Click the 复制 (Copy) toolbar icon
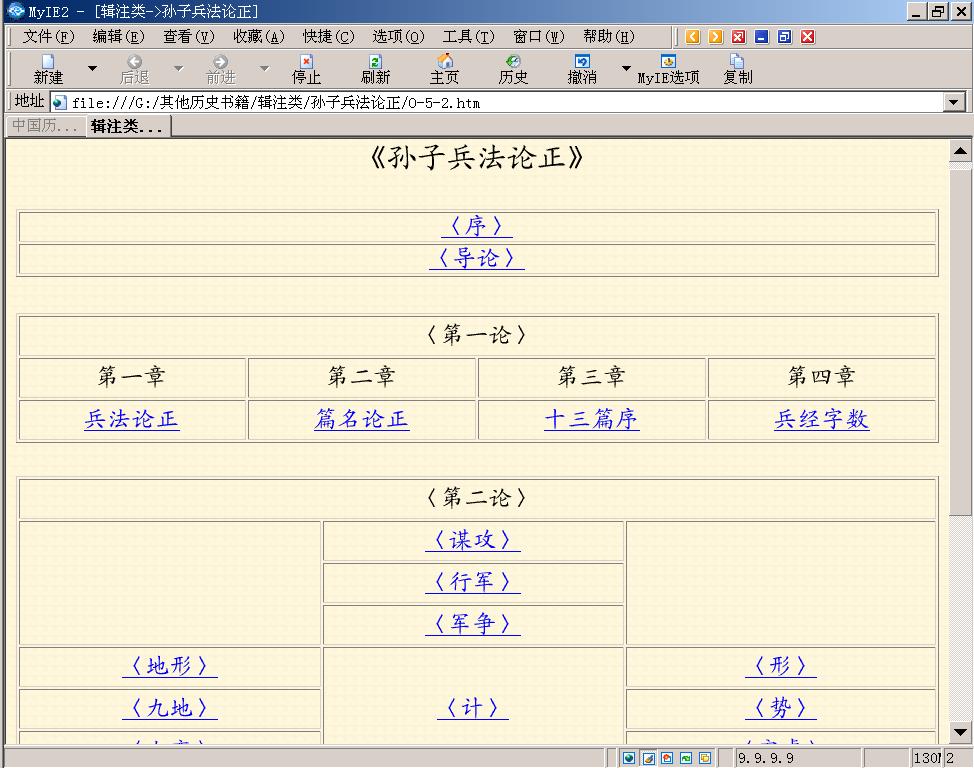This screenshot has height=768, width=974. point(737,68)
